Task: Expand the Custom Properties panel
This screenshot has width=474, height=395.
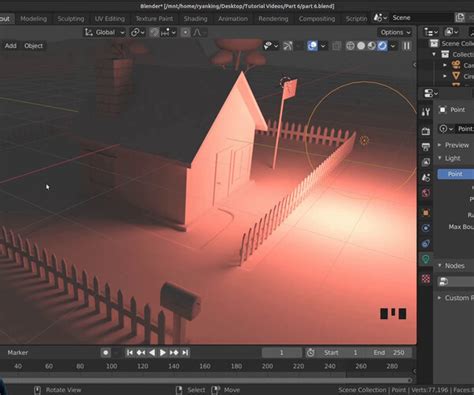Action: [x=439, y=298]
